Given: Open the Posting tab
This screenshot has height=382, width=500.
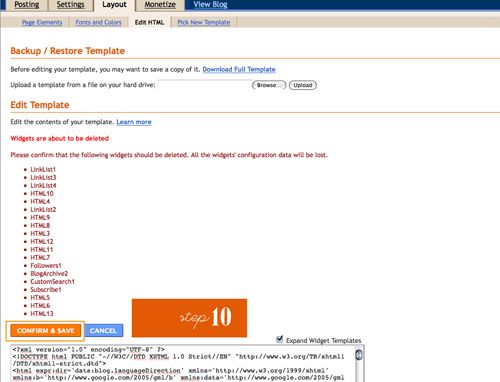Looking at the screenshot, I should (27, 5).
